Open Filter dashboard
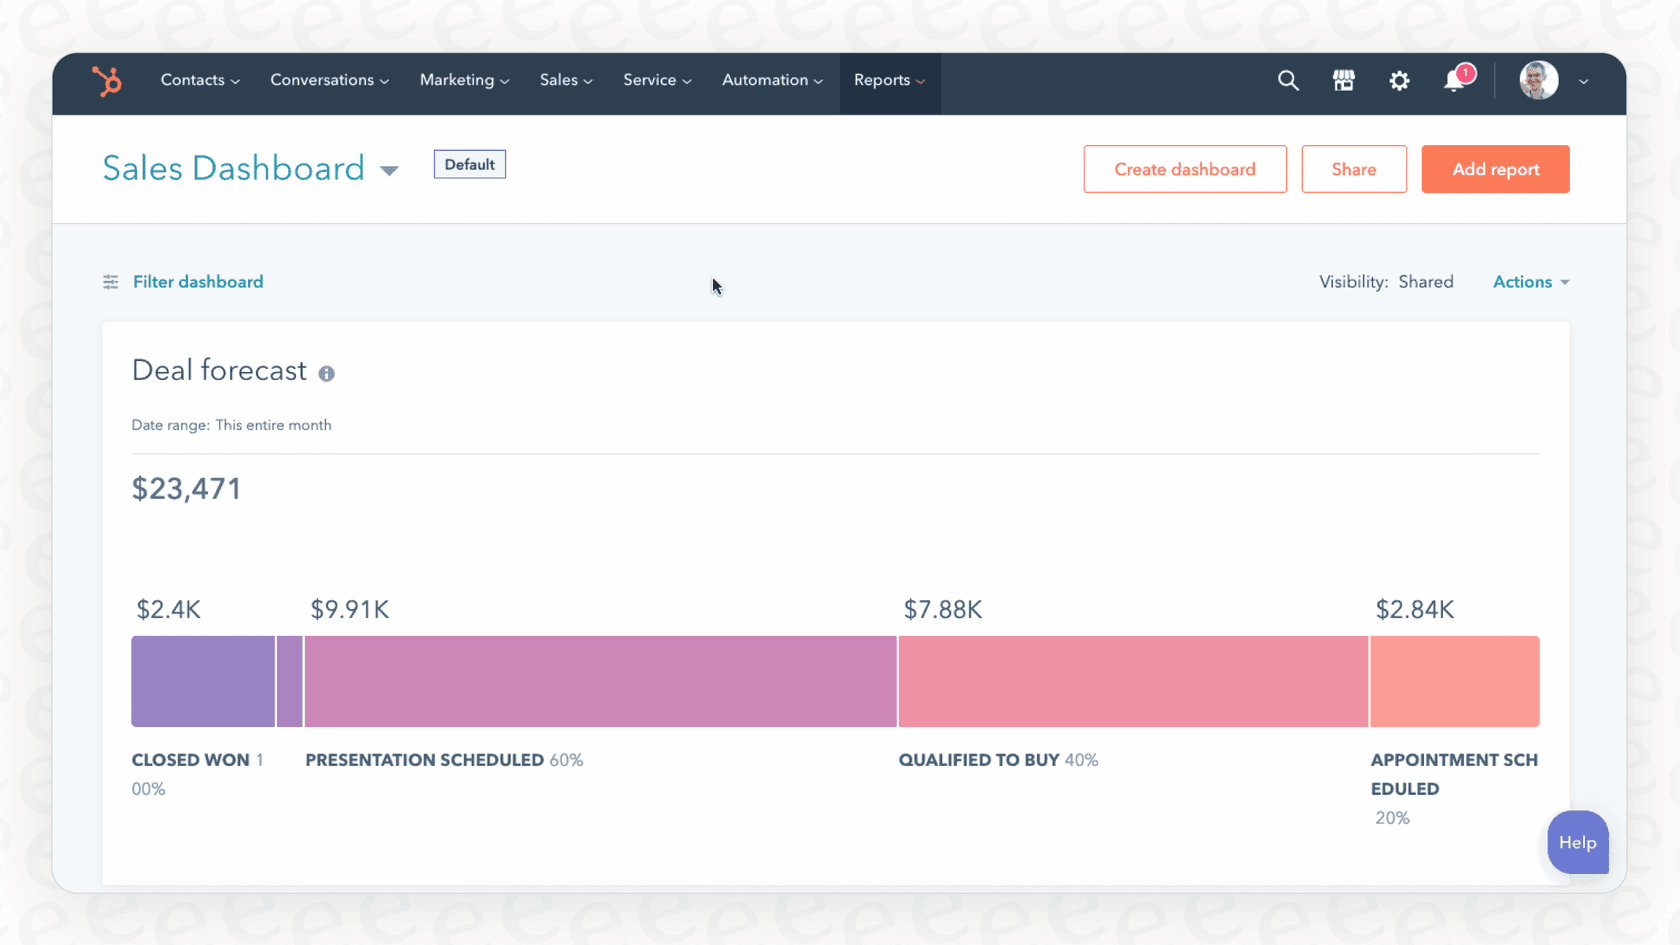Viewport: 1680px width, 945px height. coord(198,281)
